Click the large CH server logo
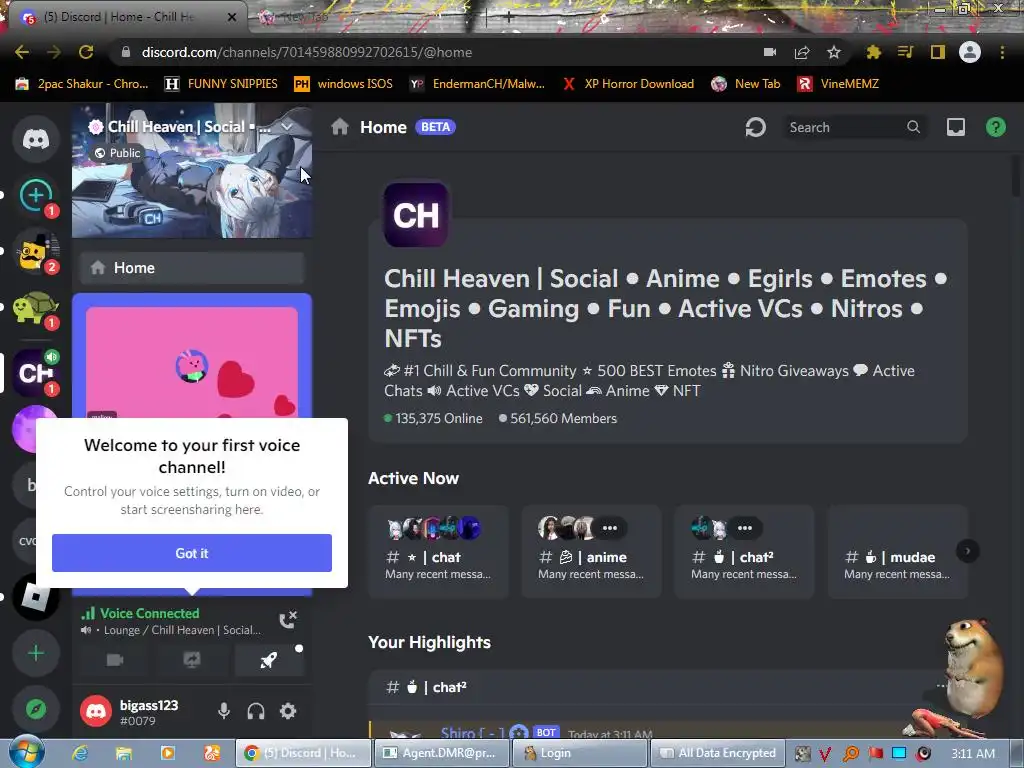This screenshot has height=768, width=1024. pyautogui.click(x=415, y=215)
